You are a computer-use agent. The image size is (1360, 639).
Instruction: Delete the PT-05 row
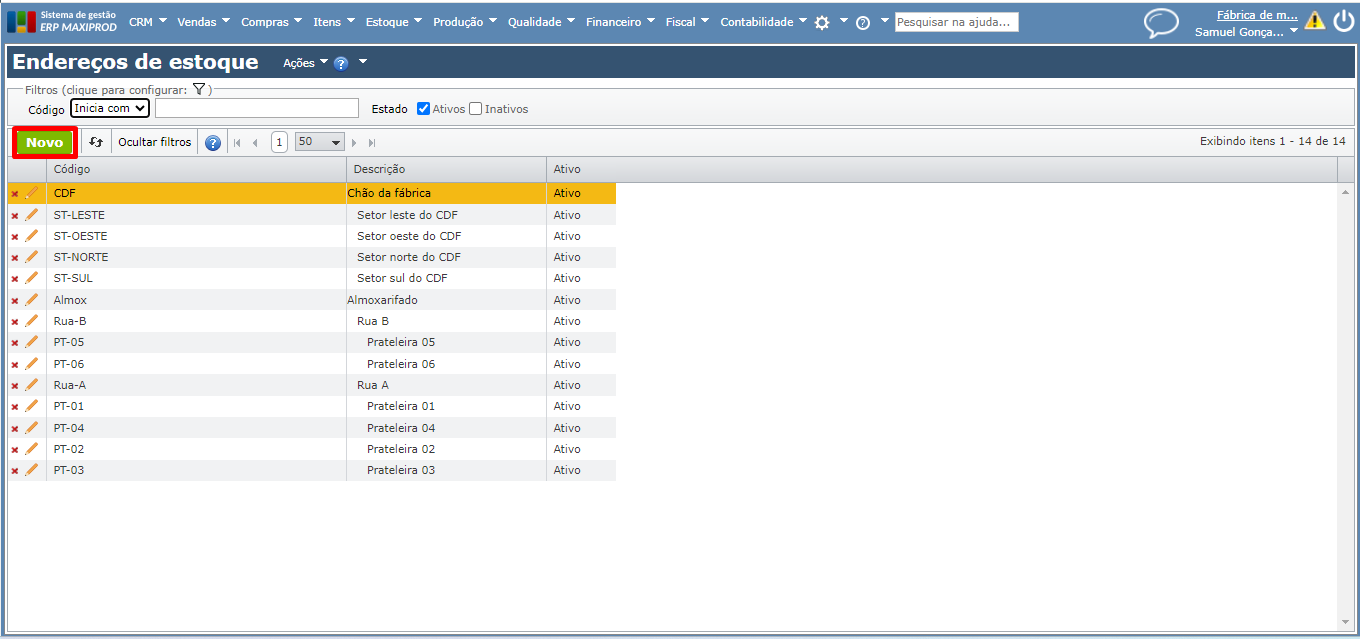point(15,343)
